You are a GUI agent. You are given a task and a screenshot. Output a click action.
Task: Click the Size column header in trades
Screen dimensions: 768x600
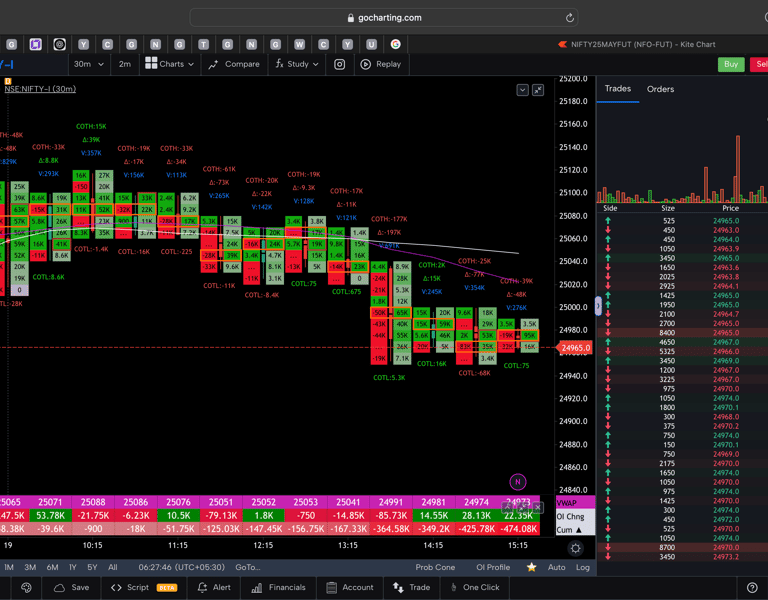click(x=668, y=208)
